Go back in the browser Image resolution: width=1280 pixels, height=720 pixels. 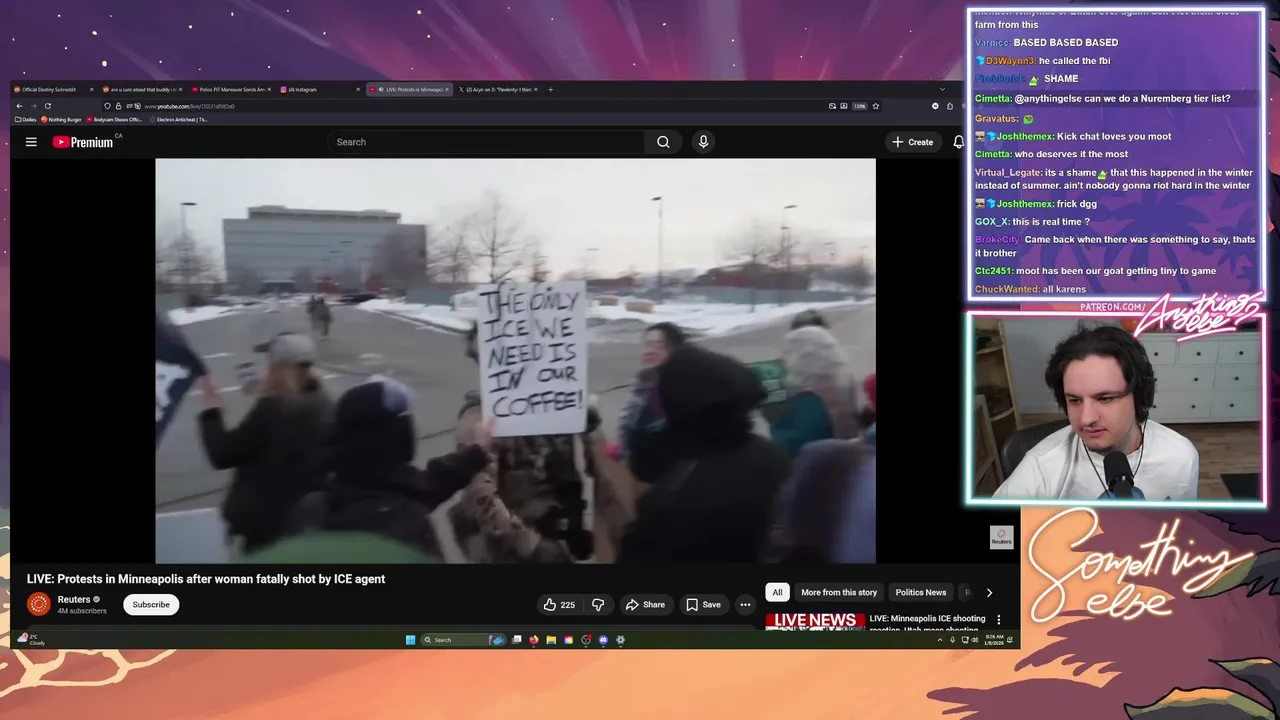pos(19,106)
